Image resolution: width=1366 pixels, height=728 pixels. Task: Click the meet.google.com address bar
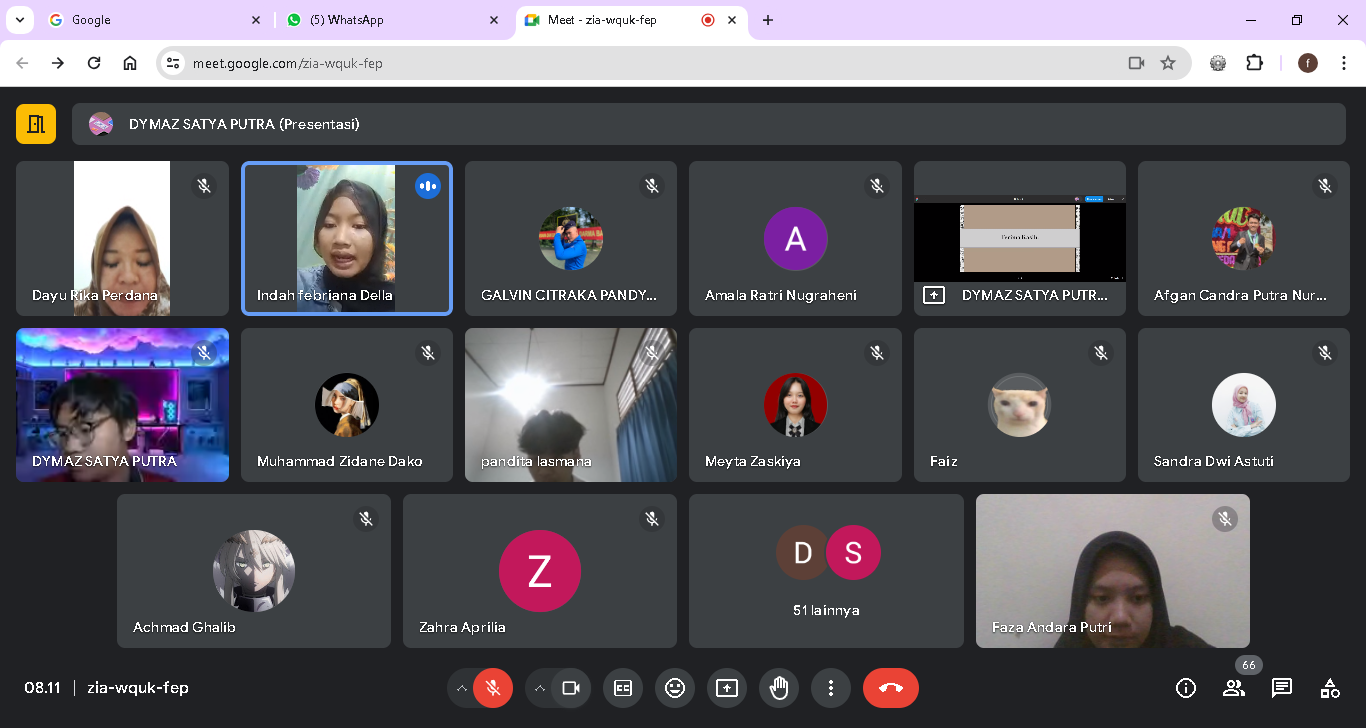point(640,63)
